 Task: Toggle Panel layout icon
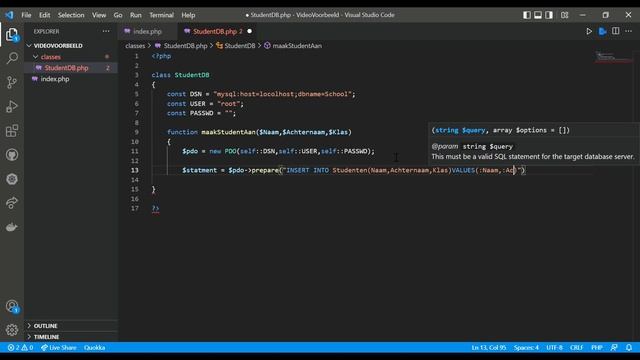[x=538, y=15]
